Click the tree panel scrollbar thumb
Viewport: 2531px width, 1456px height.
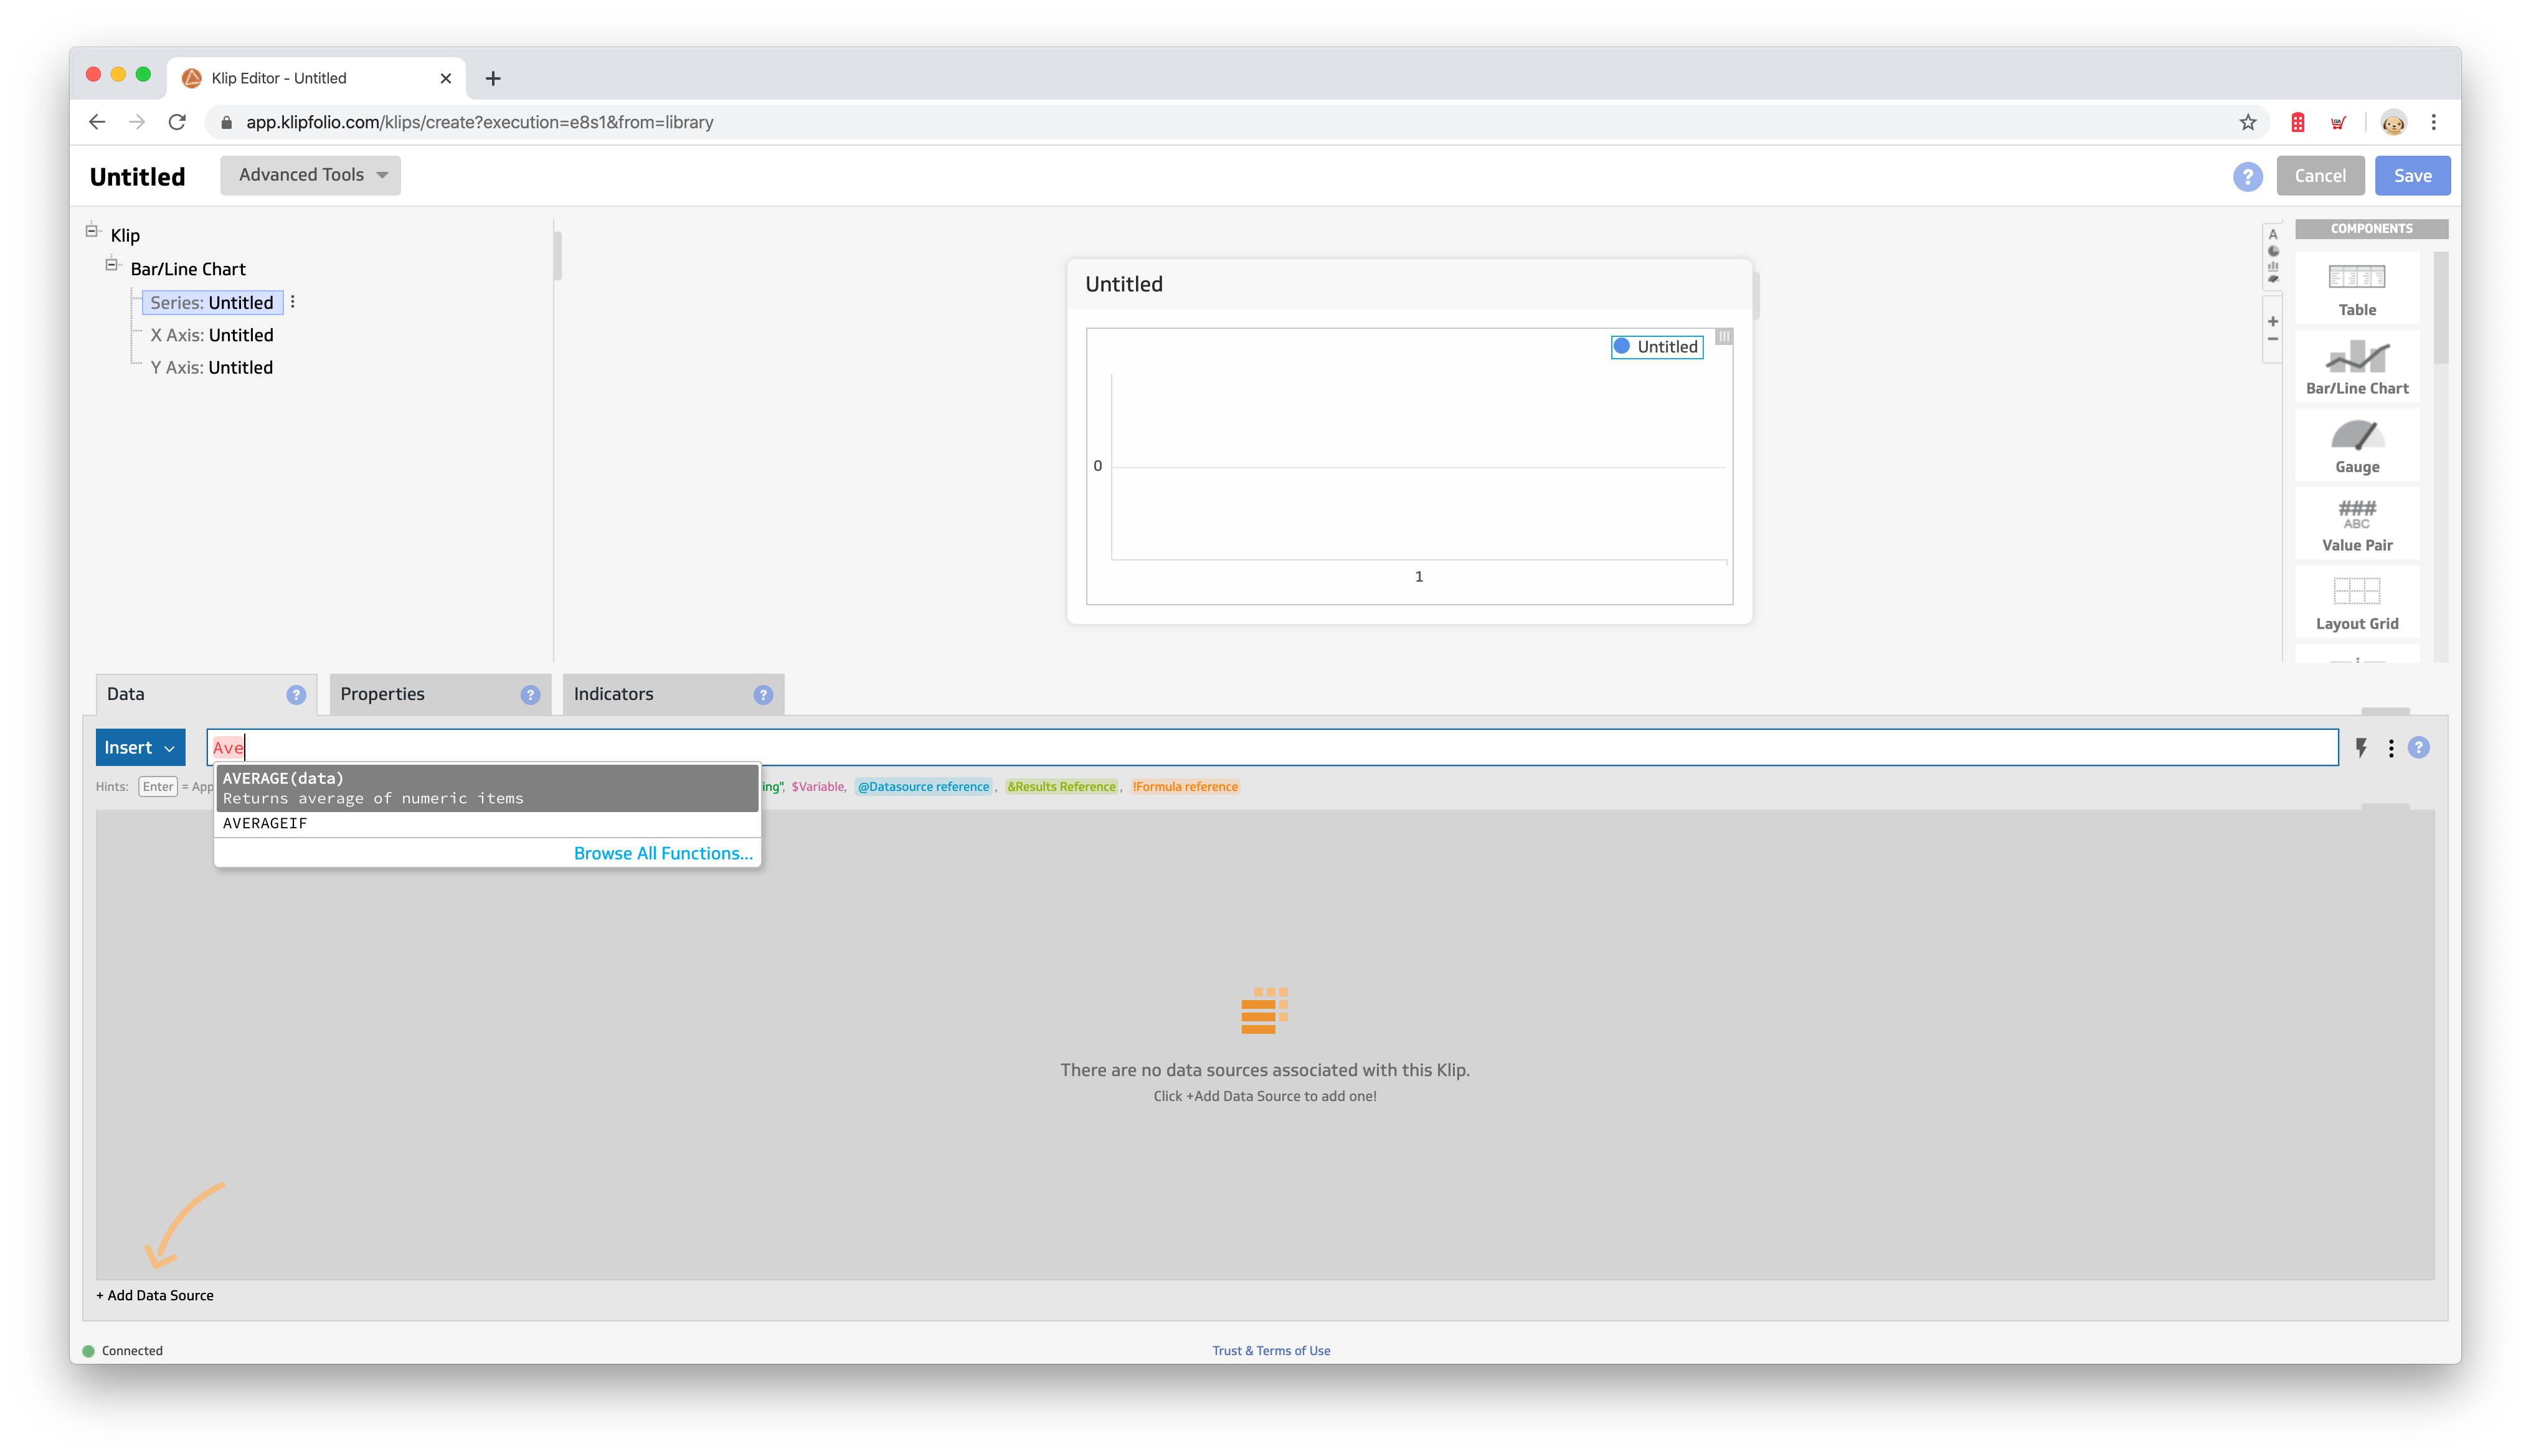tap(557, 256)
